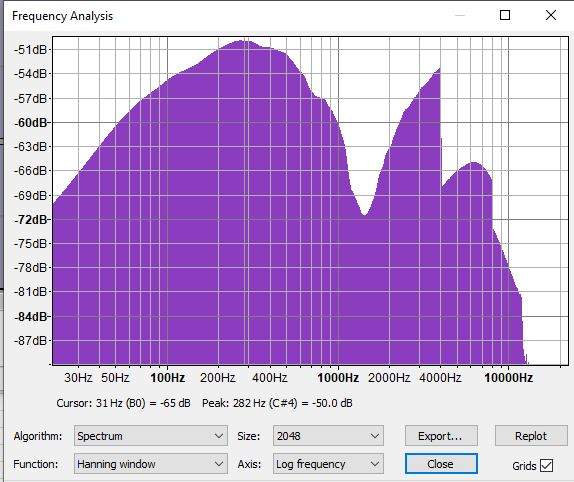Viewport: 574px width, 482px height.
Task: Close the window using the X icon
Action: point(551,15)
